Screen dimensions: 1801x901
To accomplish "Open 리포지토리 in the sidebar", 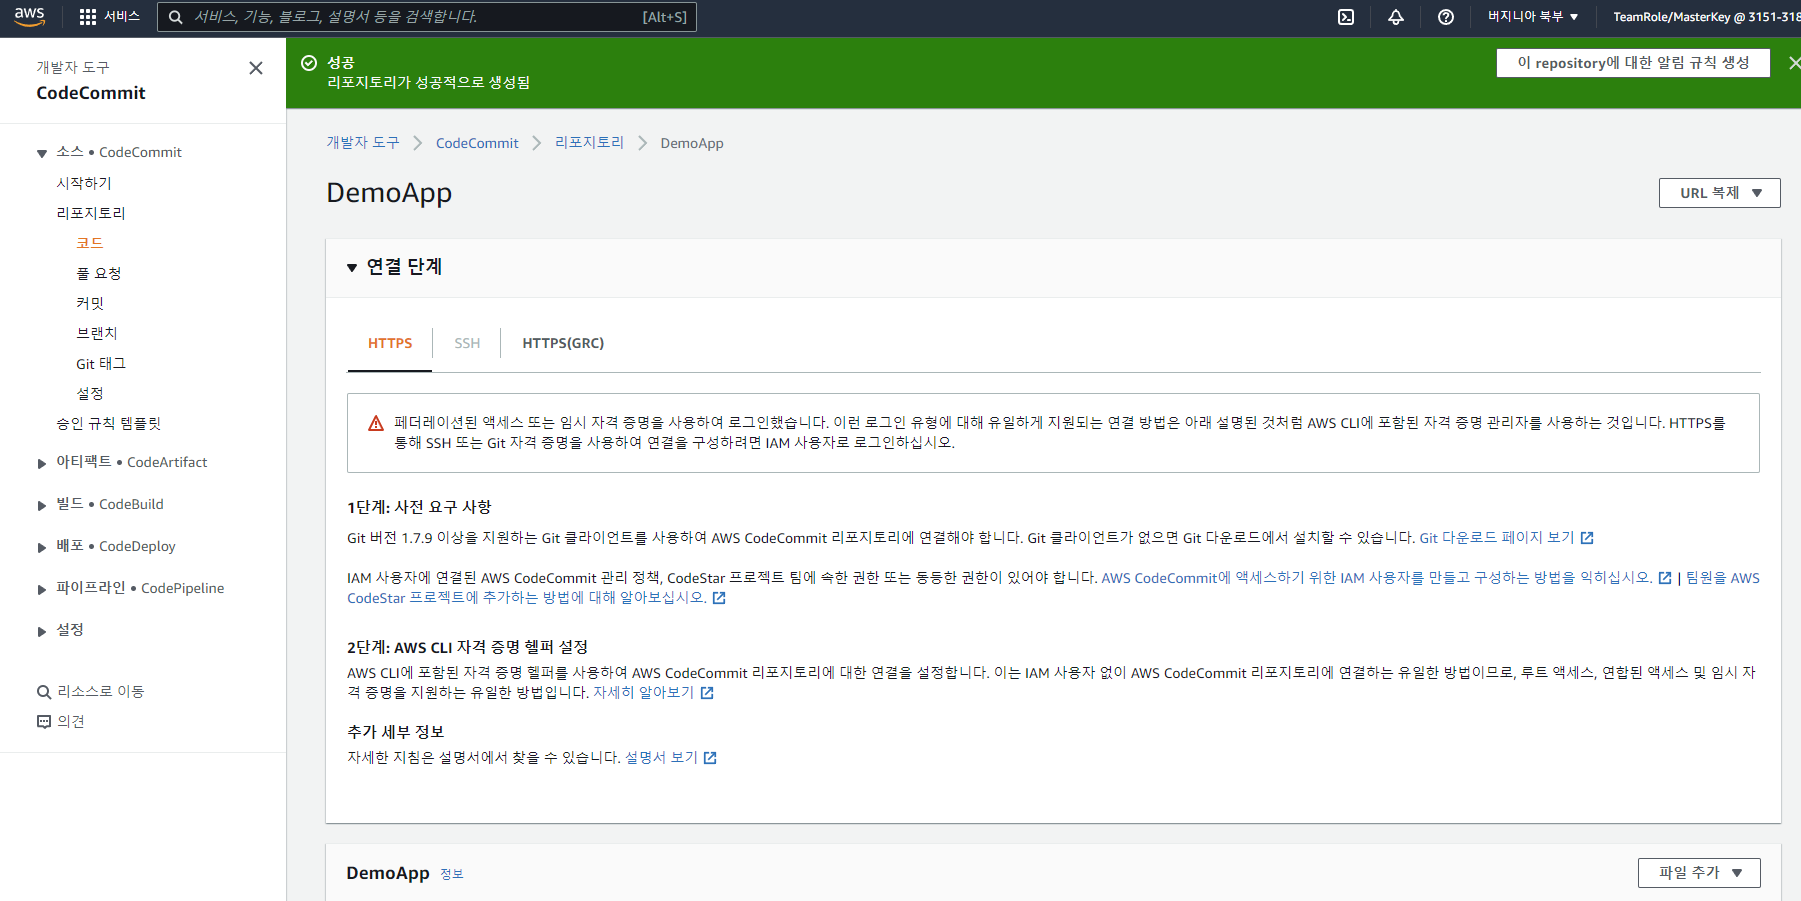I will click(x=91, y=213).
